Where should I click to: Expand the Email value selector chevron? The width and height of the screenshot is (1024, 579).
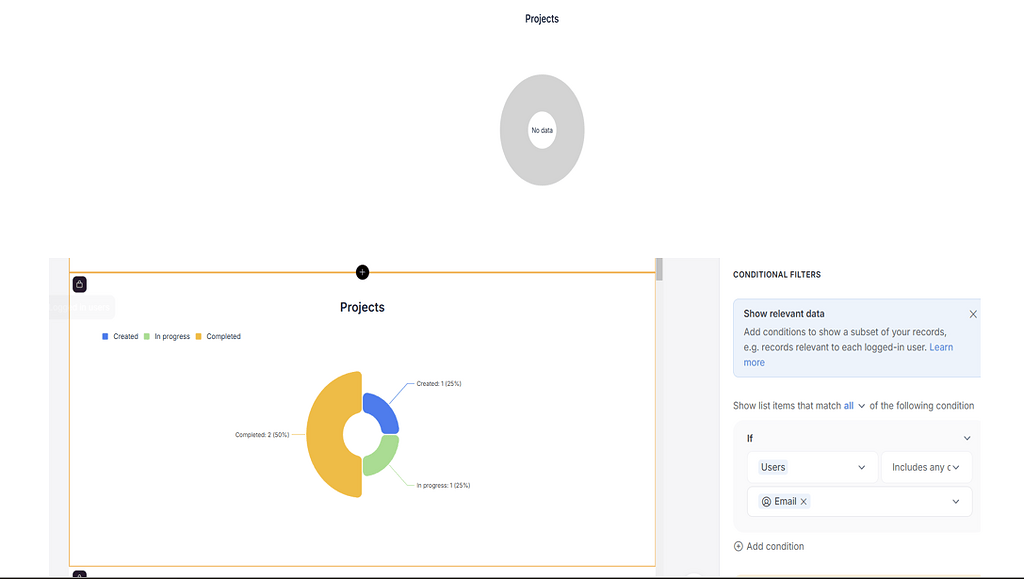(x=955, y=501)
